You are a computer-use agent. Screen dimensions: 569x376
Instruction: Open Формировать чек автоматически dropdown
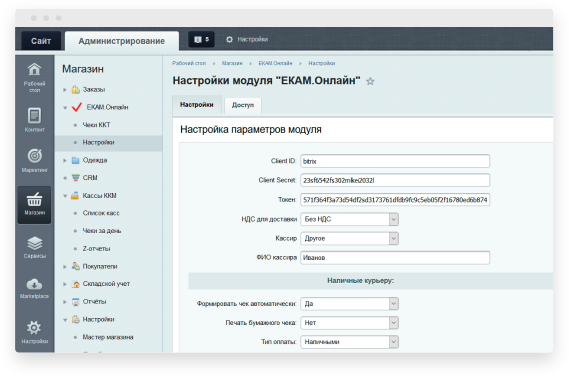coord(349,304)
